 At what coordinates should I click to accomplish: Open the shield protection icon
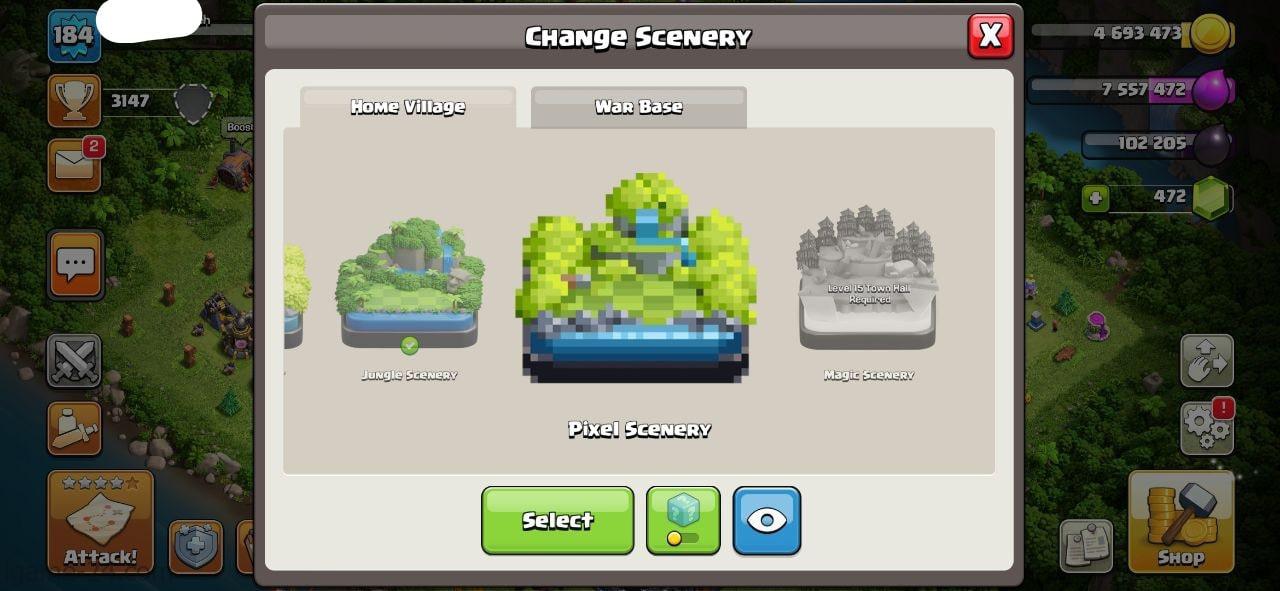point(195,546)
